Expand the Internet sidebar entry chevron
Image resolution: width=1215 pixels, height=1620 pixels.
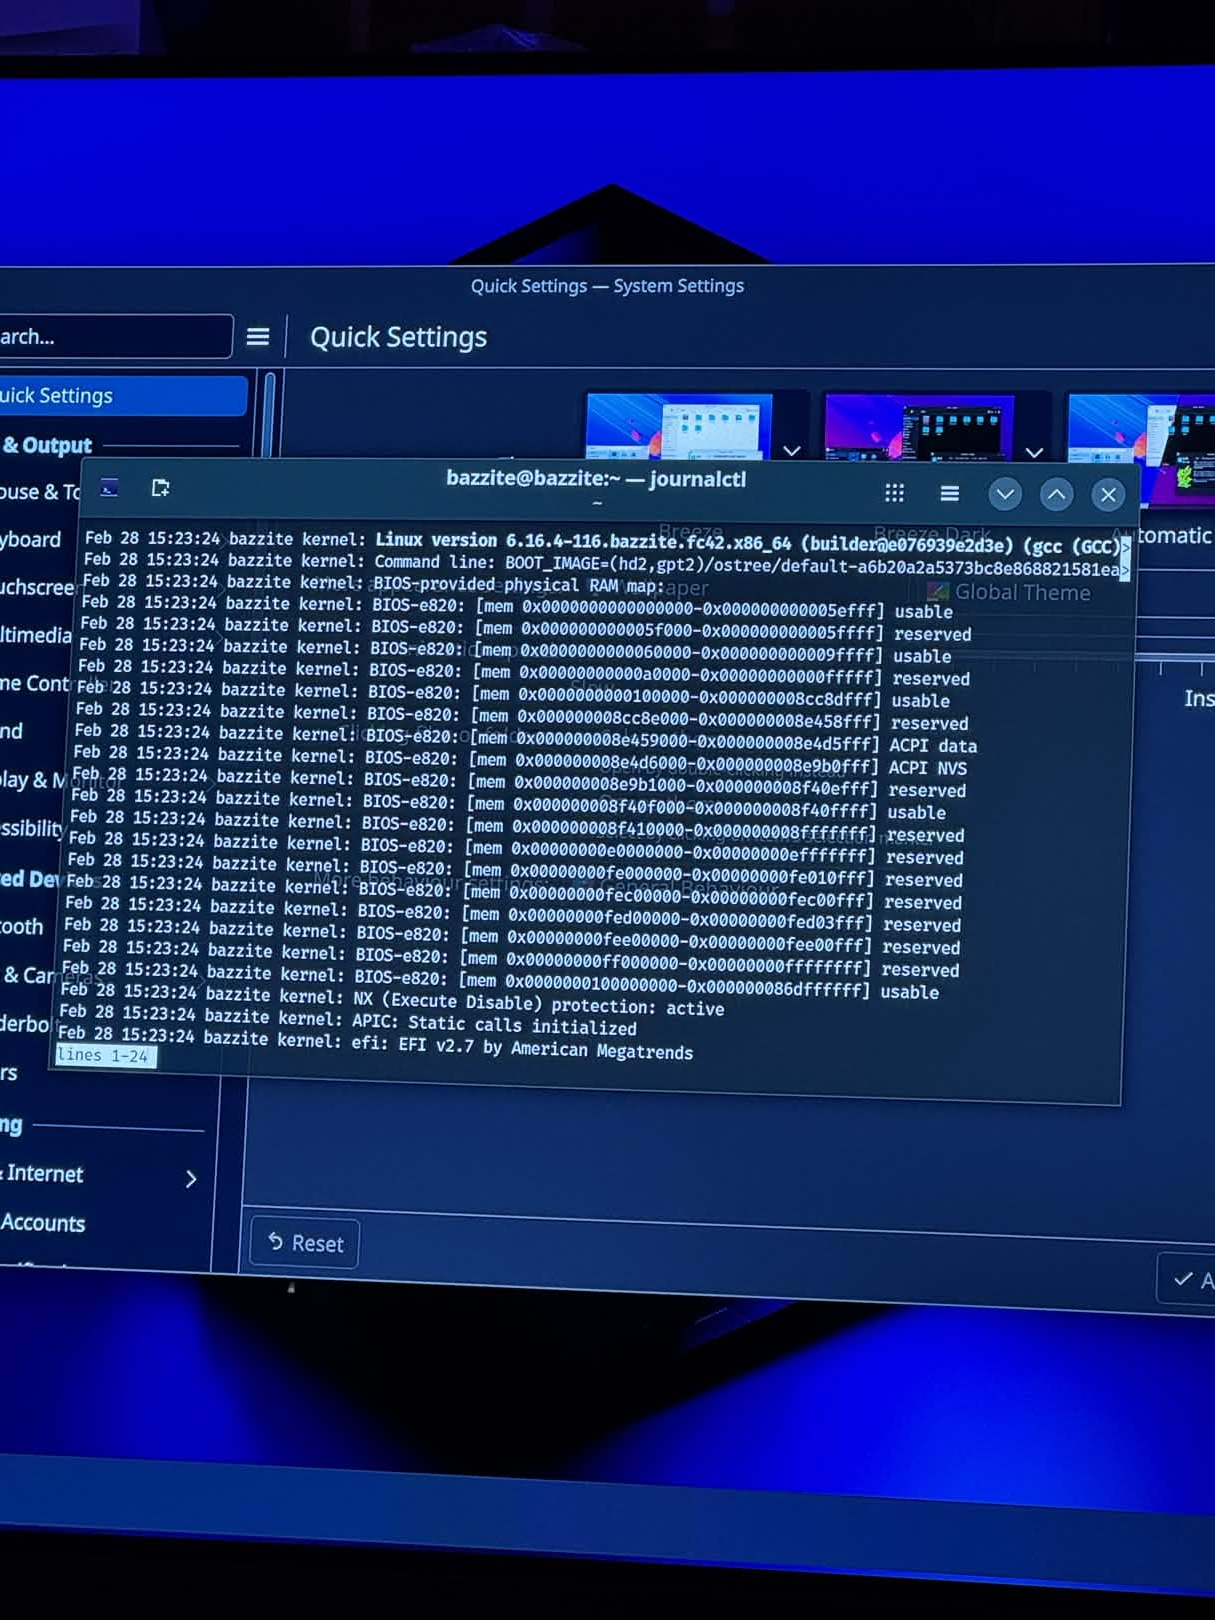point(191,1179)
